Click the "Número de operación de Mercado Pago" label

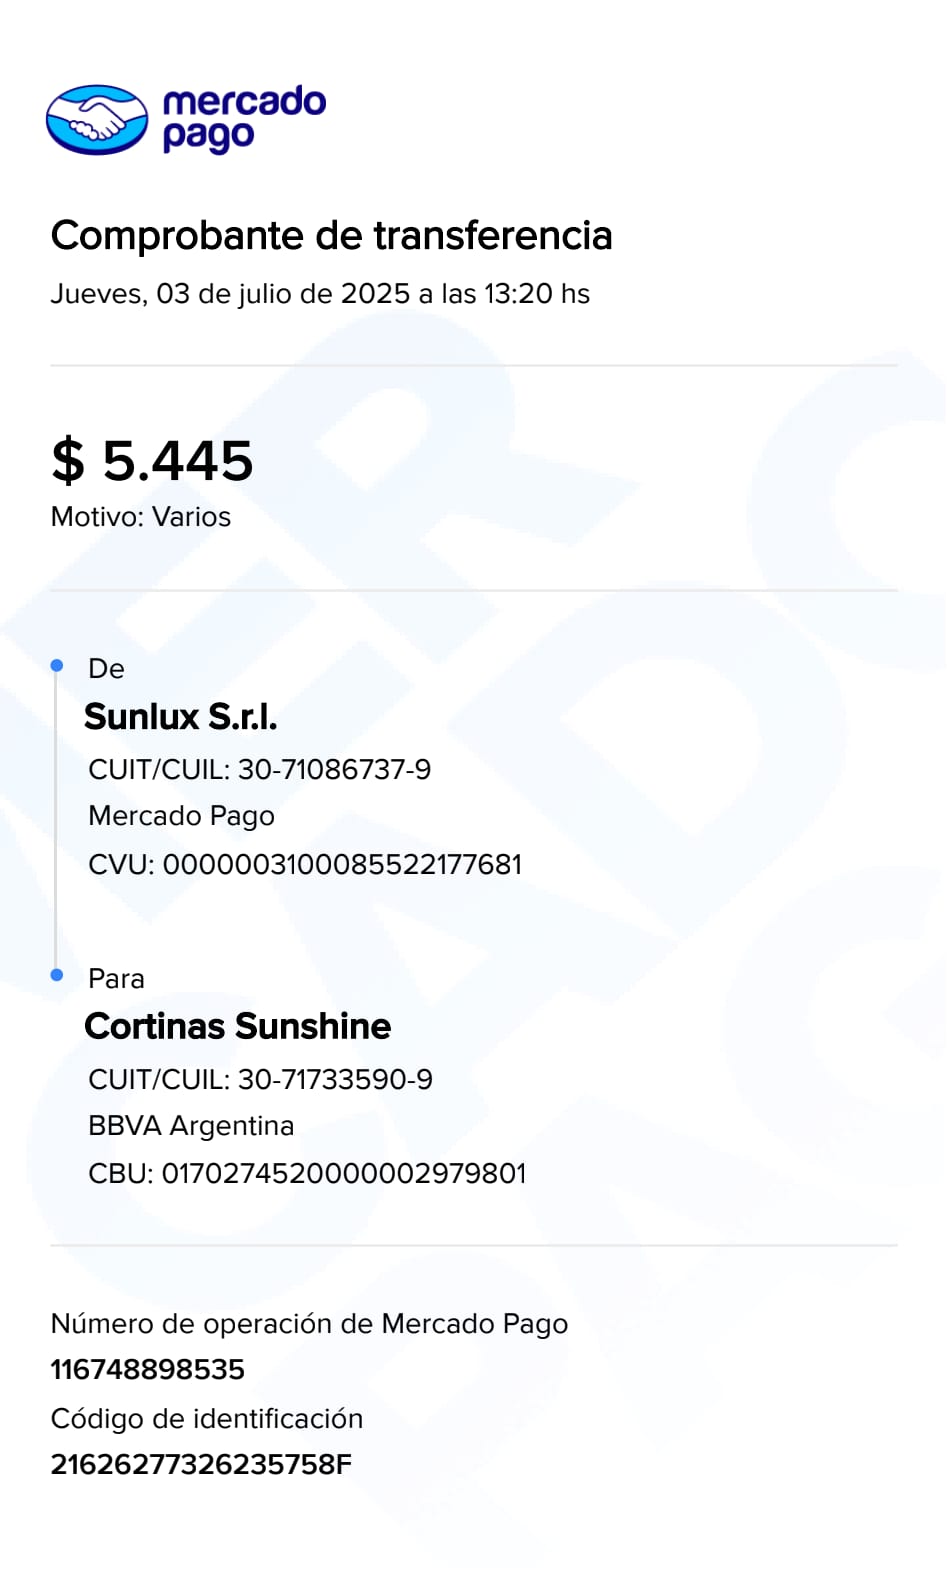(309, 1324)
